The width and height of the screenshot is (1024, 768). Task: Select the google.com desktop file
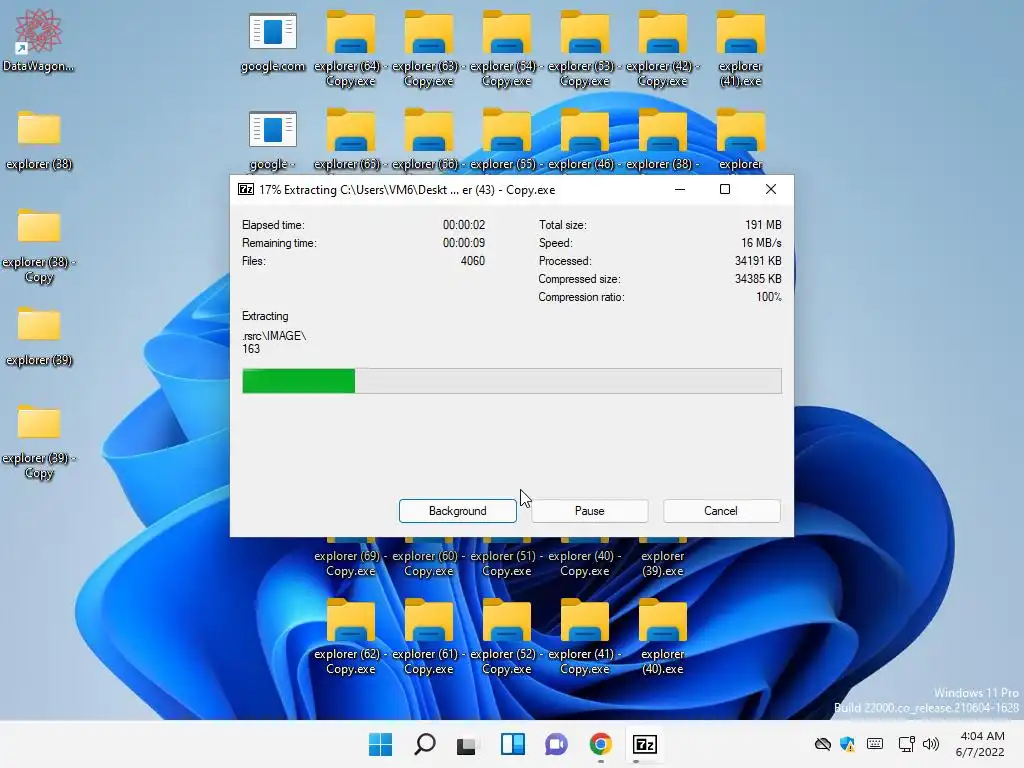273,43
